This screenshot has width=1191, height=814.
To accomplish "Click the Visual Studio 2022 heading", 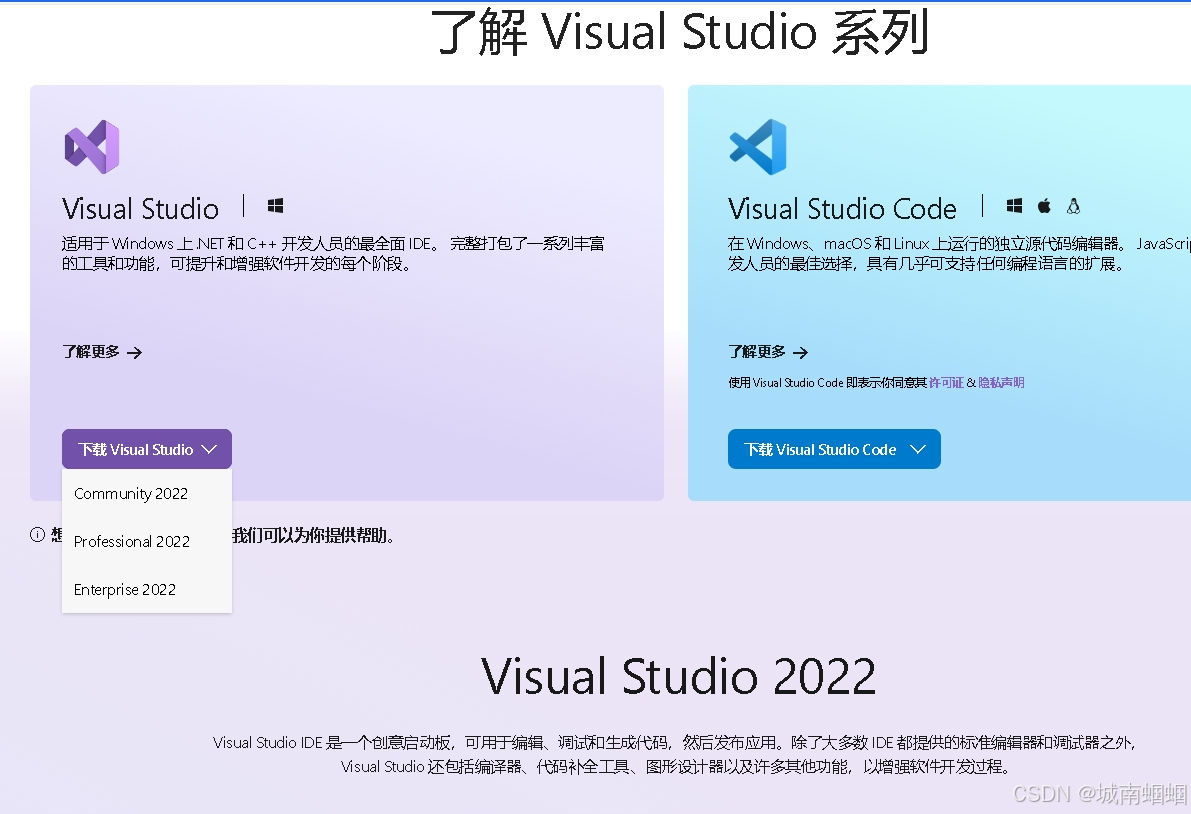I will coord(678,677).
